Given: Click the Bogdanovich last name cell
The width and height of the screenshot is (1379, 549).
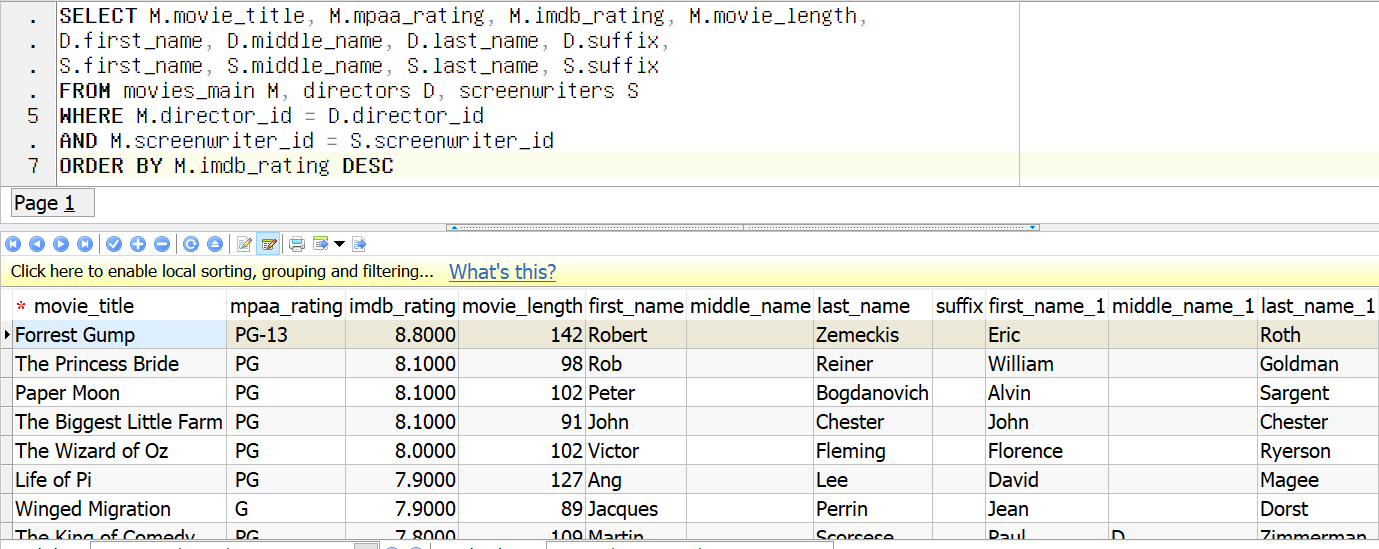Looking at the screenshot, I should [x=873, y=393].
